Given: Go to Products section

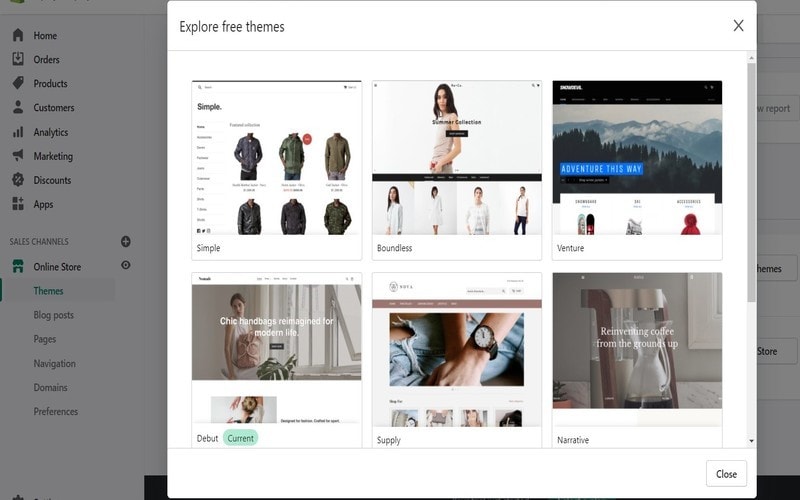Looking at the screenshot, I should point(51,84).
